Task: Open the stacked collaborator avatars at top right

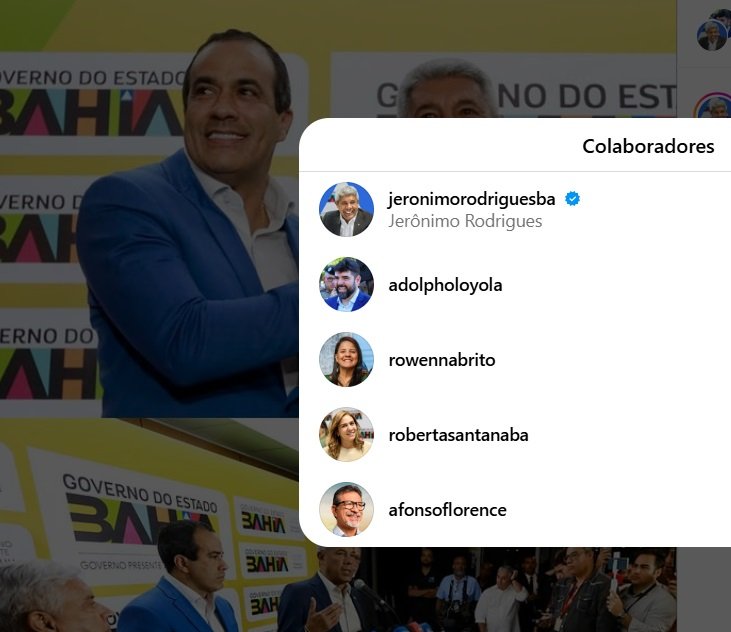Action: click(x=713, y=30)
